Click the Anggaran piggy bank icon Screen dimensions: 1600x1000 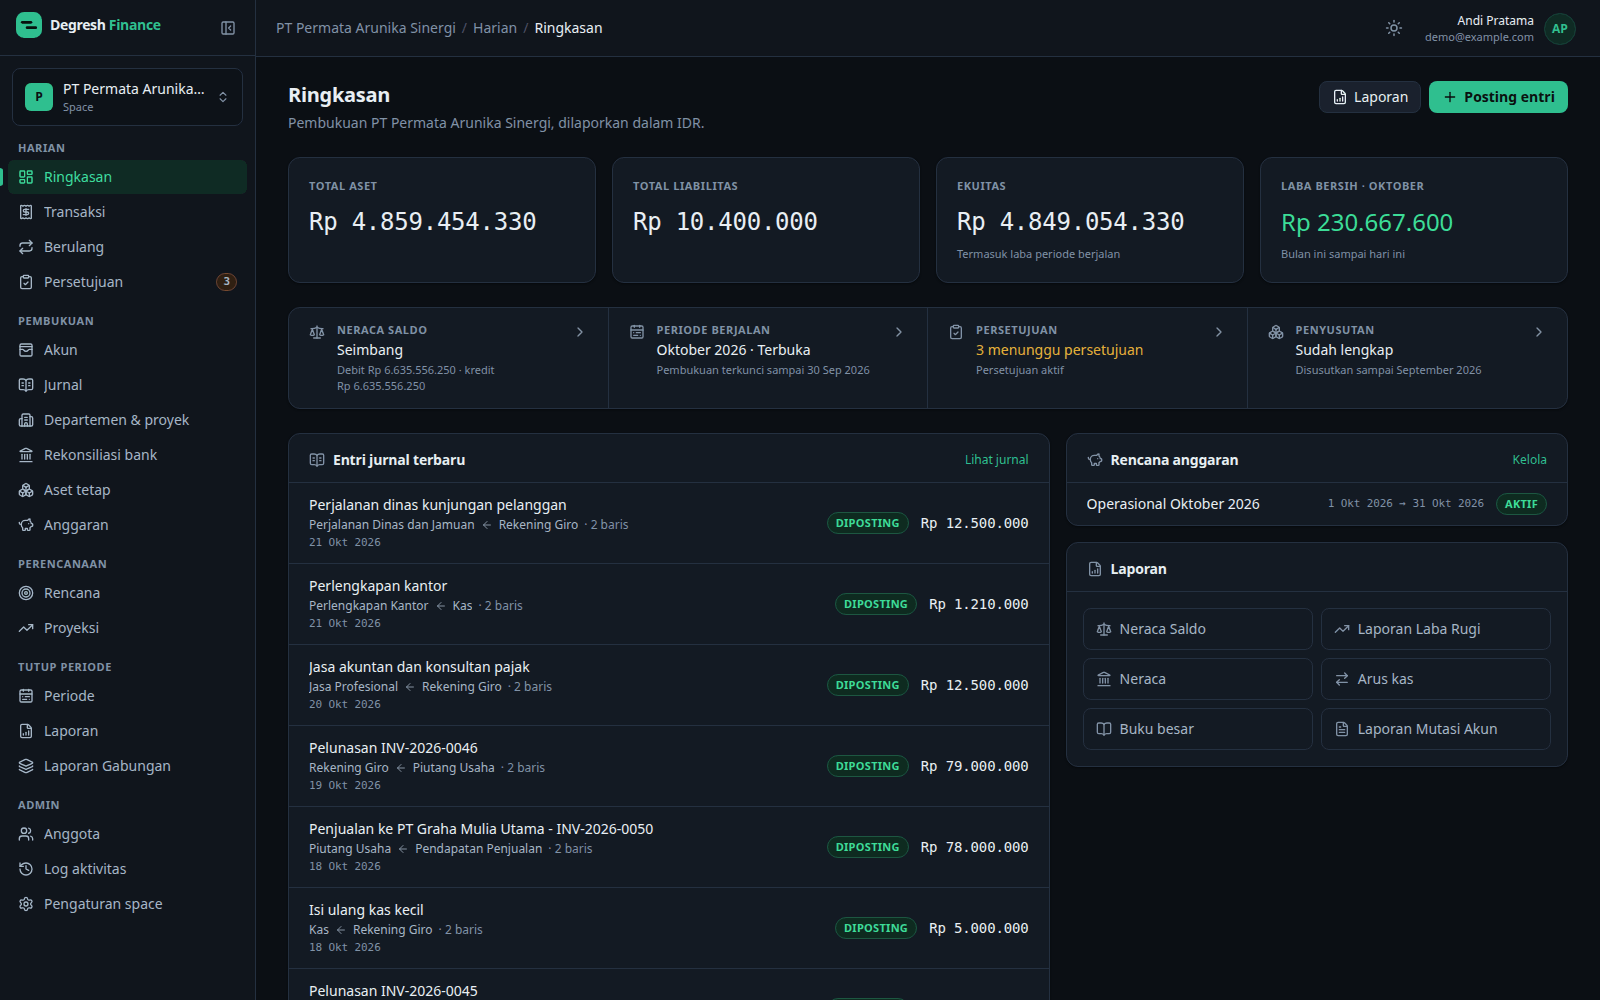coord(26,525)
